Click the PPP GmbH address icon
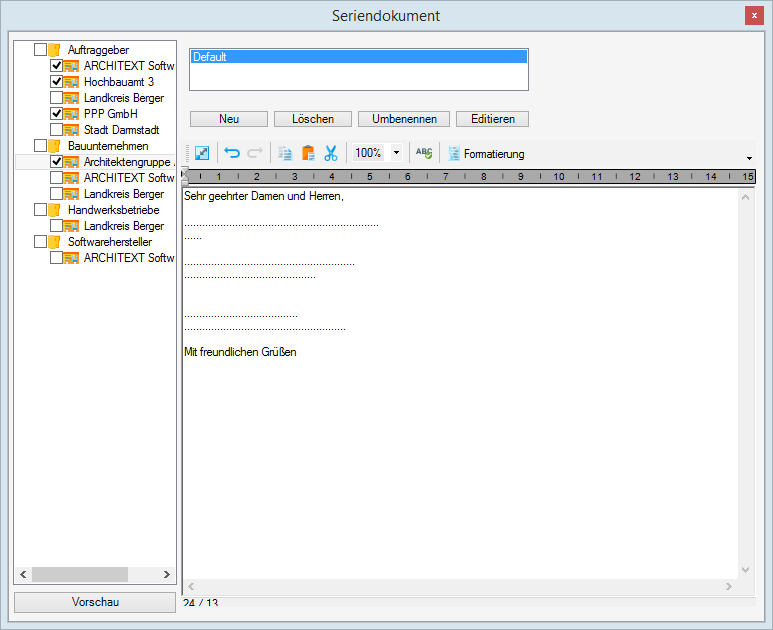Image resolution: width=773 pixels, height=630 pixels. [71, 114]
